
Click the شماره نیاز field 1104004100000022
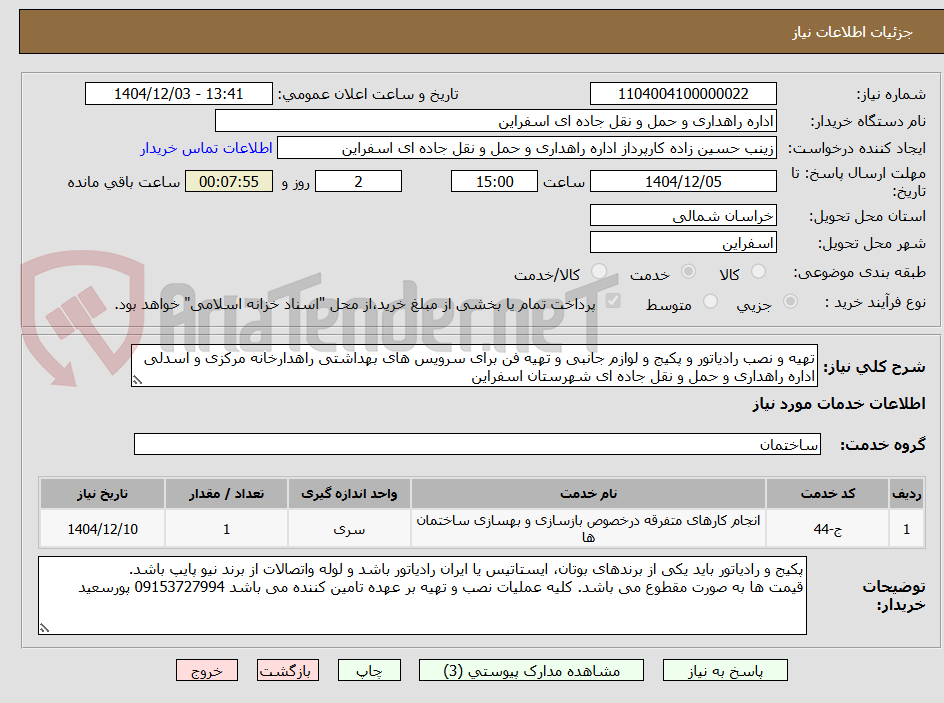(683, 94)
